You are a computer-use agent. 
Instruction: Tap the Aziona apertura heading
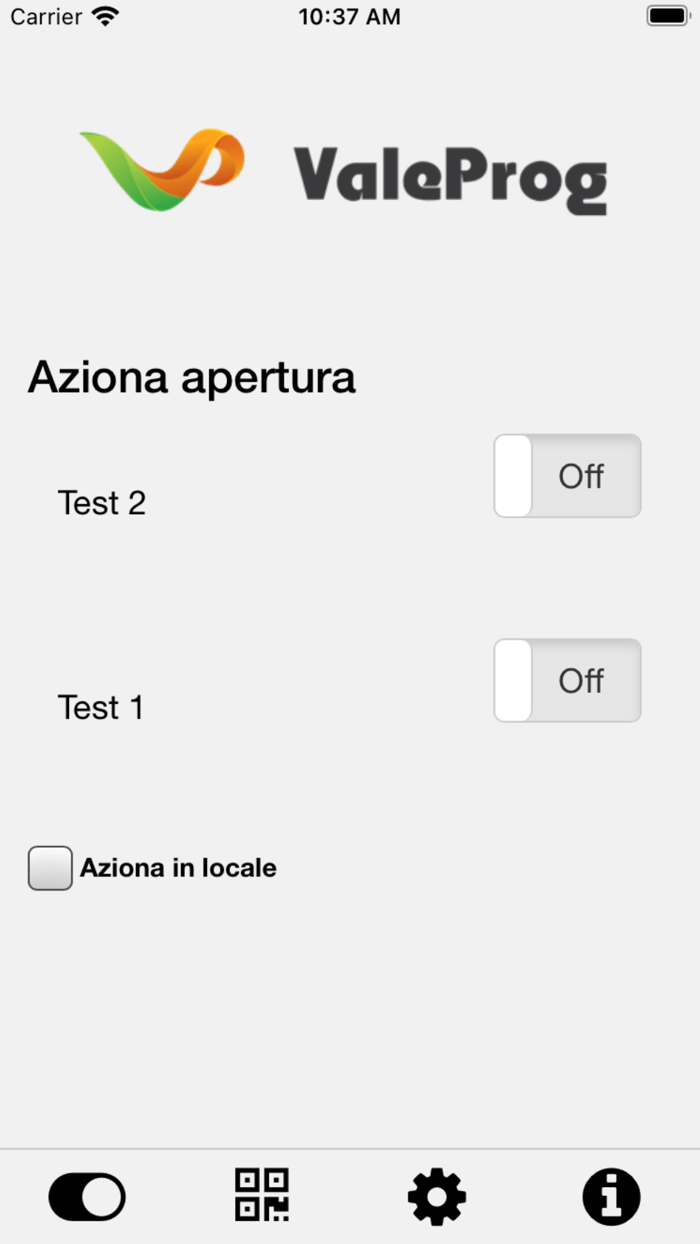pyautogui.click(x=191, y=377)
